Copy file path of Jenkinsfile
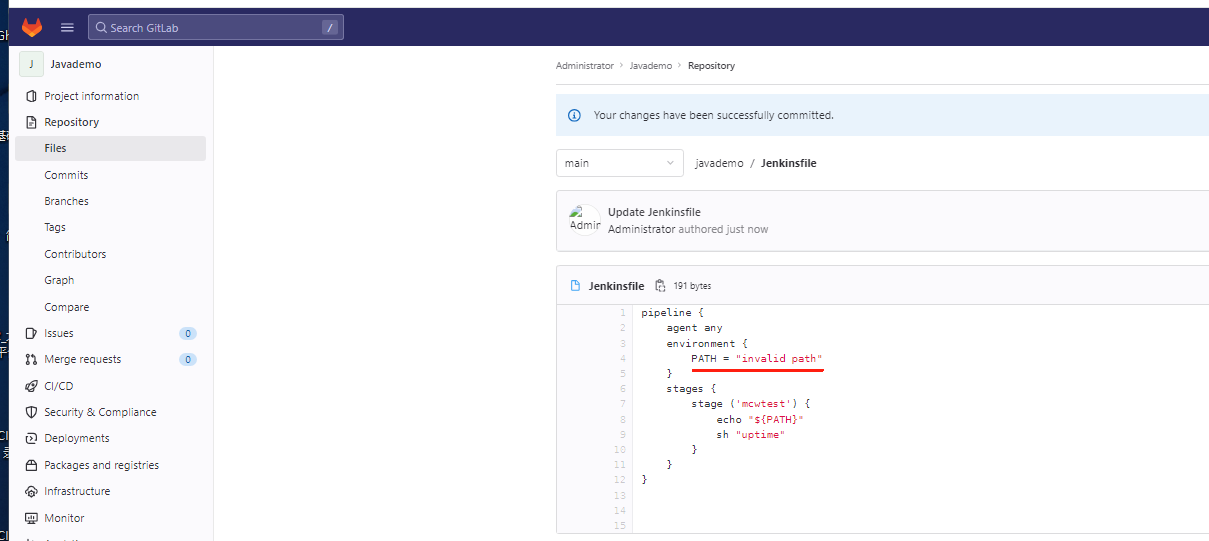1209x541 pixels. pos(660,286)
